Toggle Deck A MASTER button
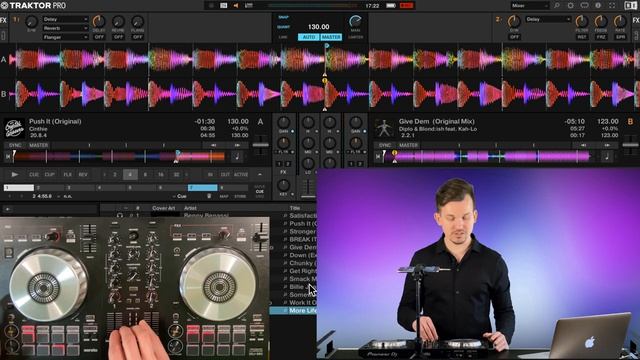Viewport: 640px width, 360px height. point(38,145)
